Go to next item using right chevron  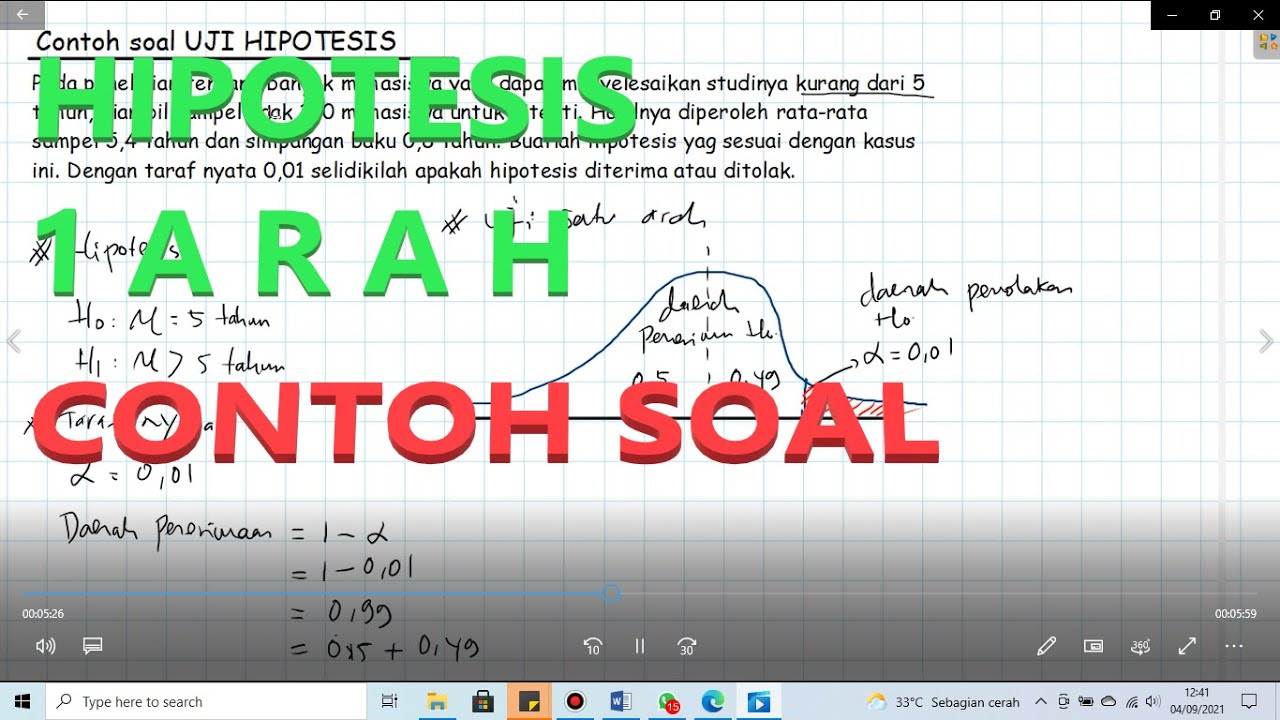point(1266,342)
